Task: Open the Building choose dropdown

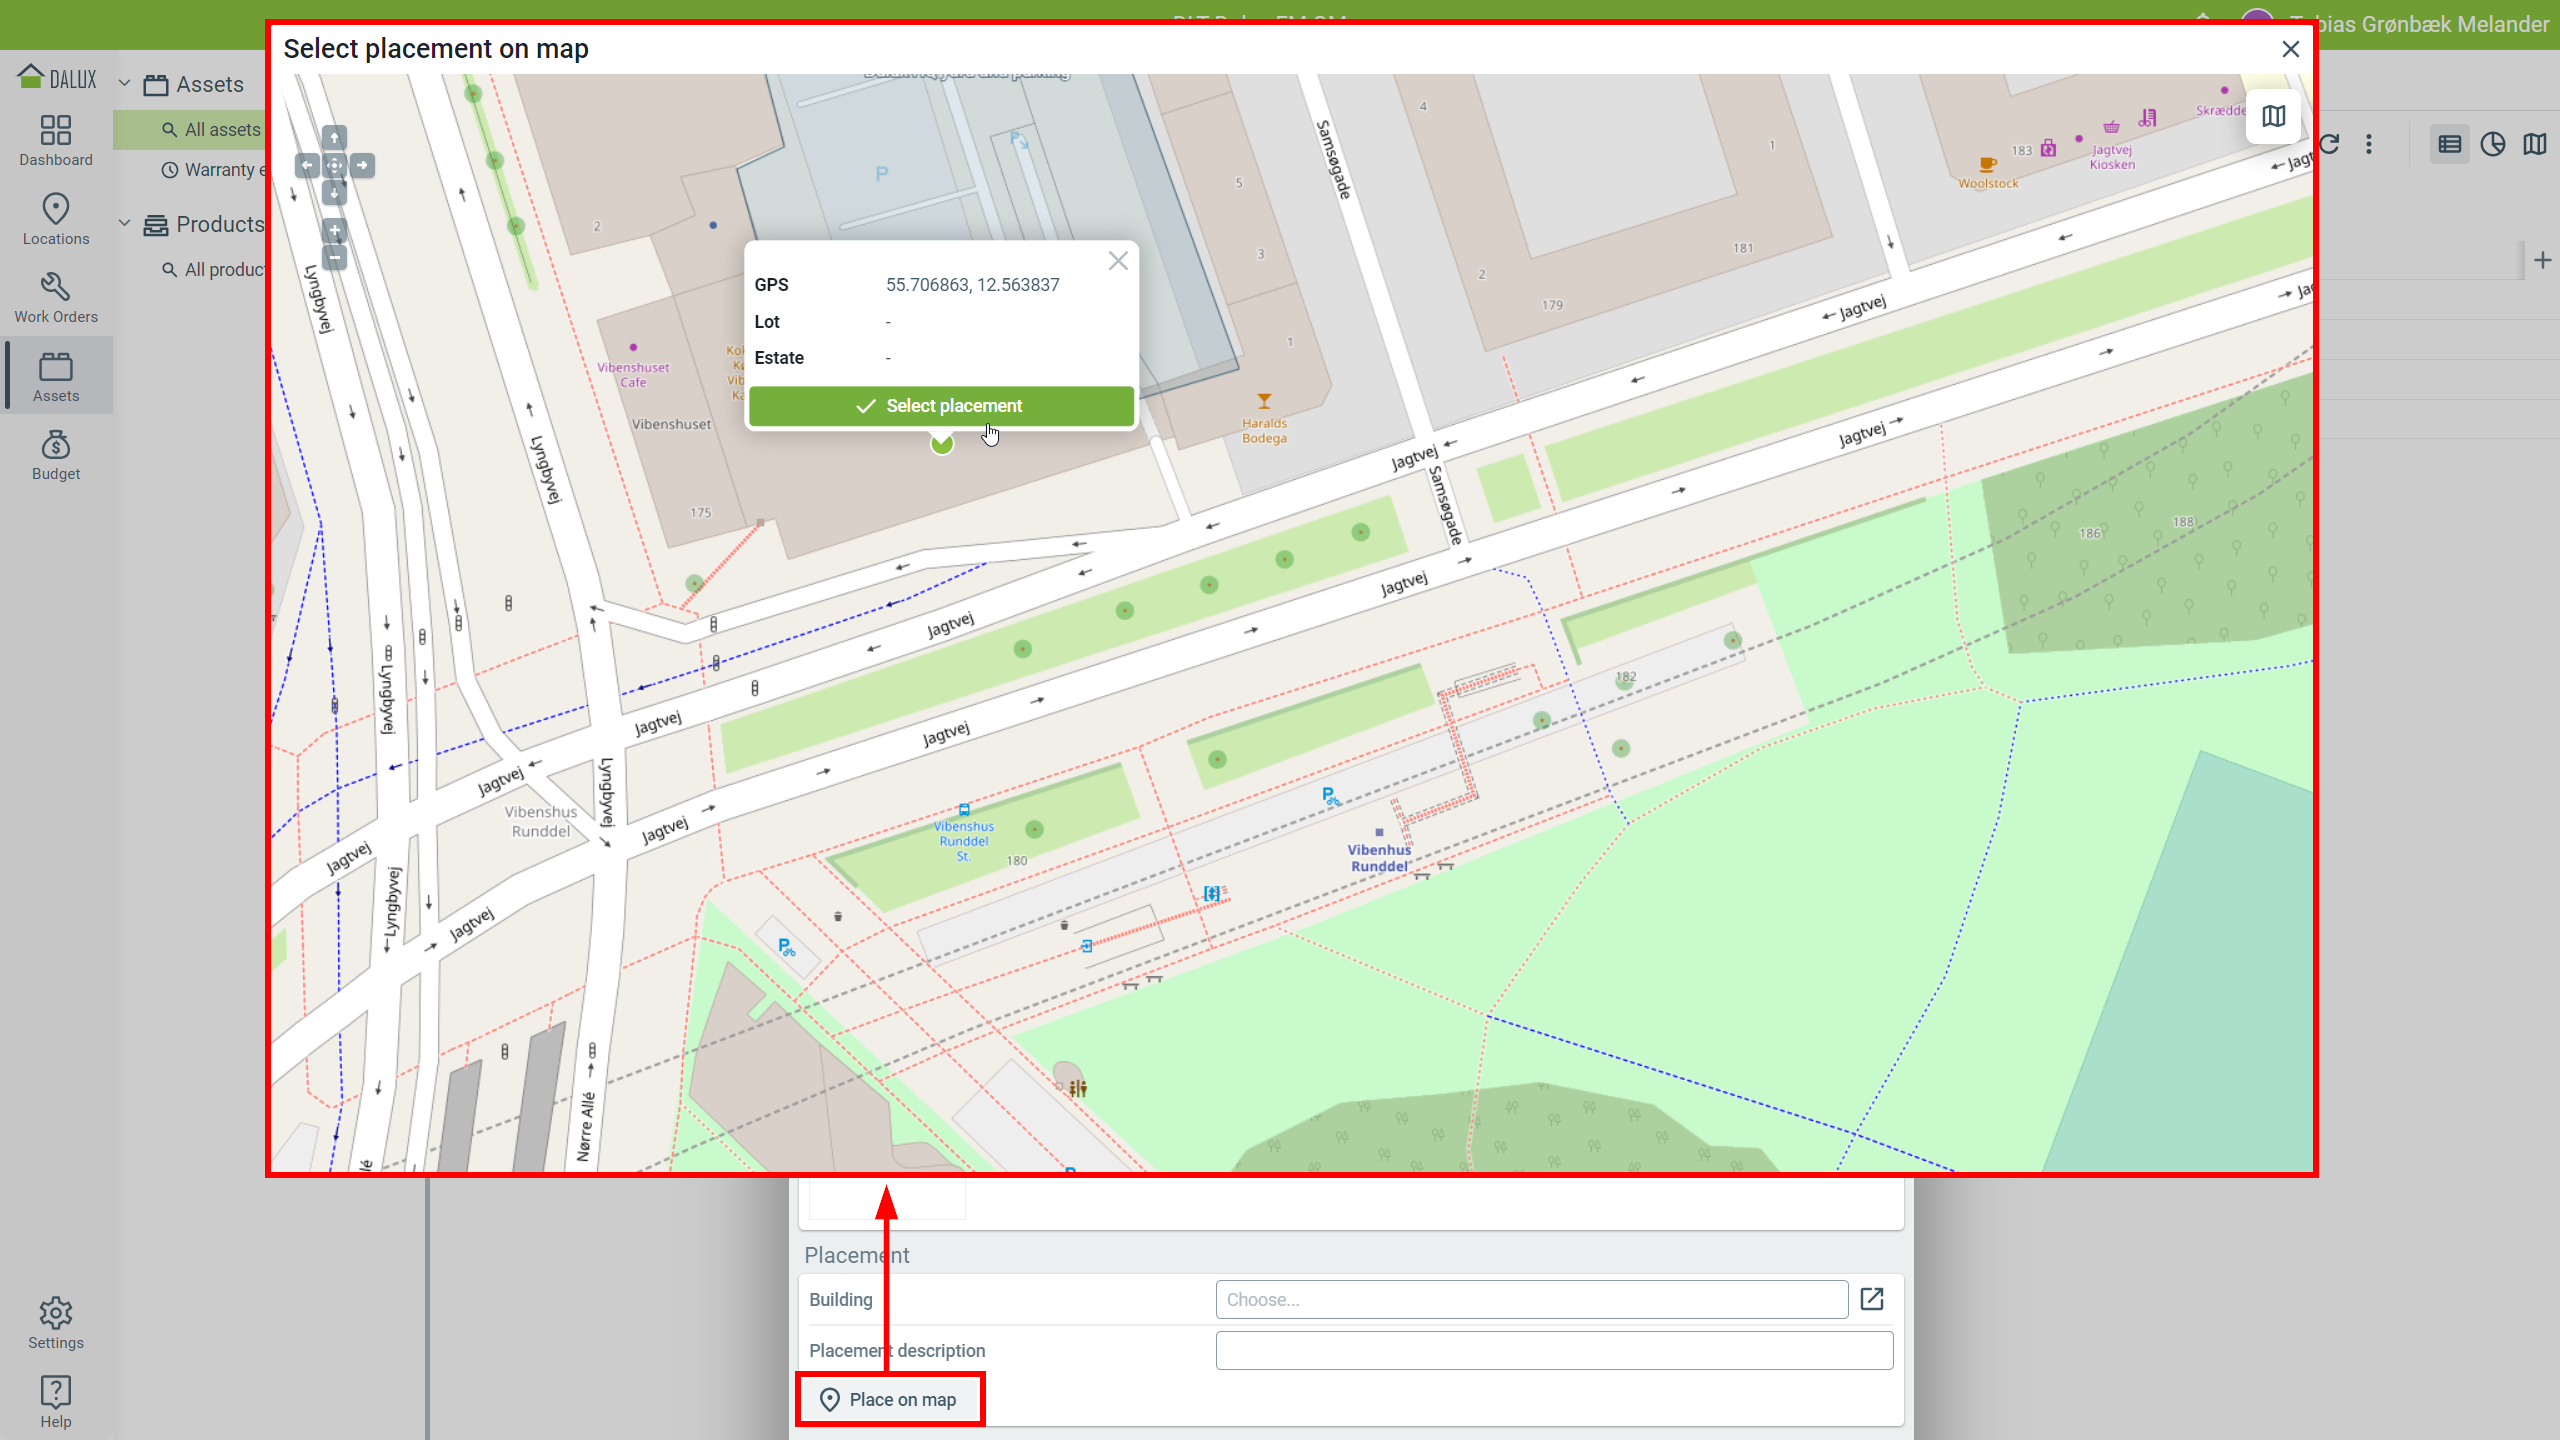Action: [1531, 1300]
